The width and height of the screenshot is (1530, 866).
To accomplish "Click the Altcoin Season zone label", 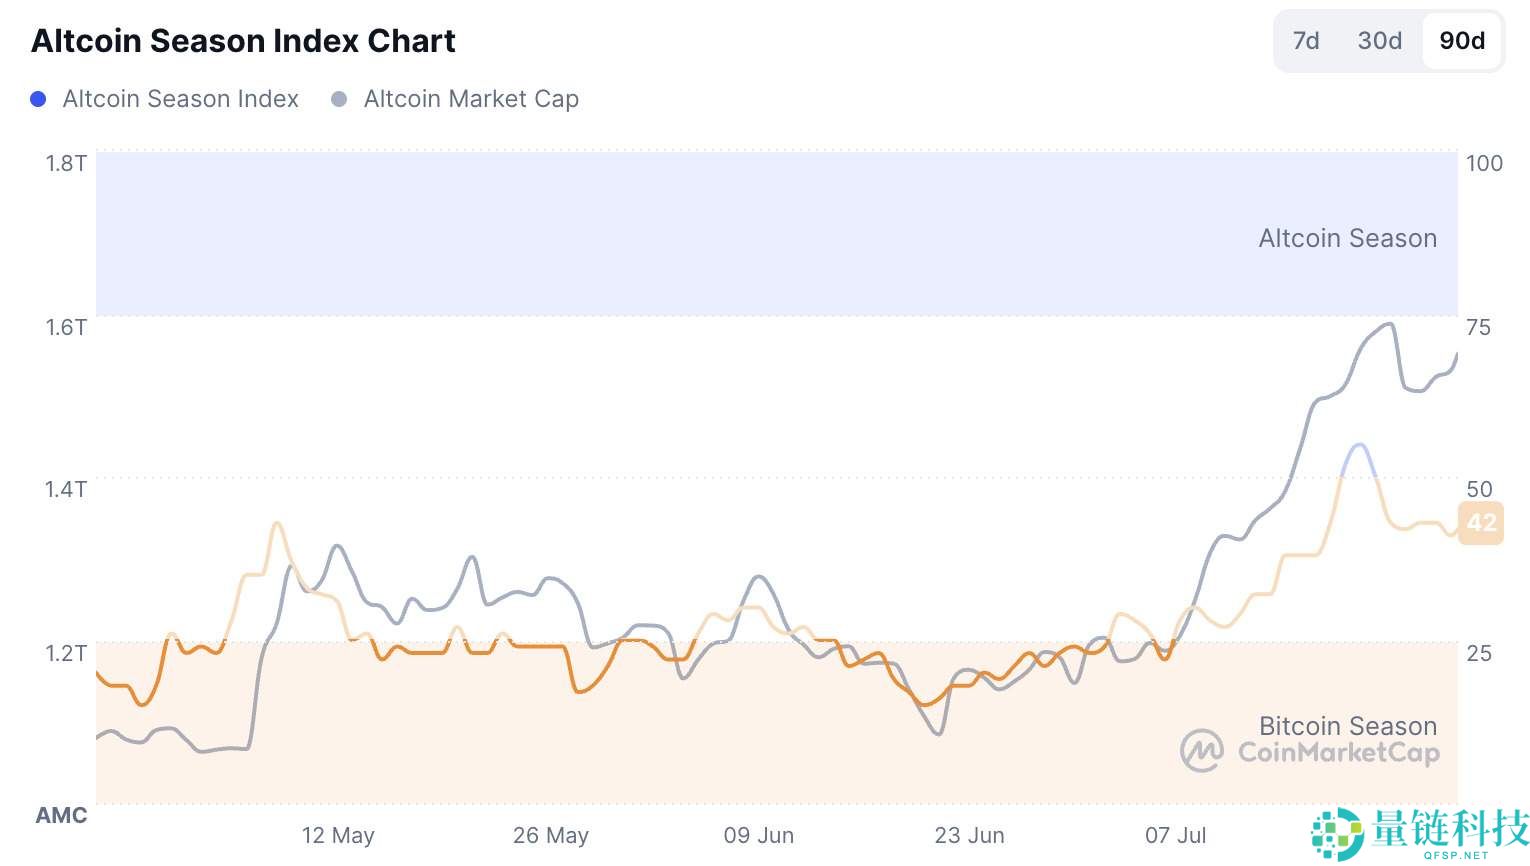I will pos(1347,238).
